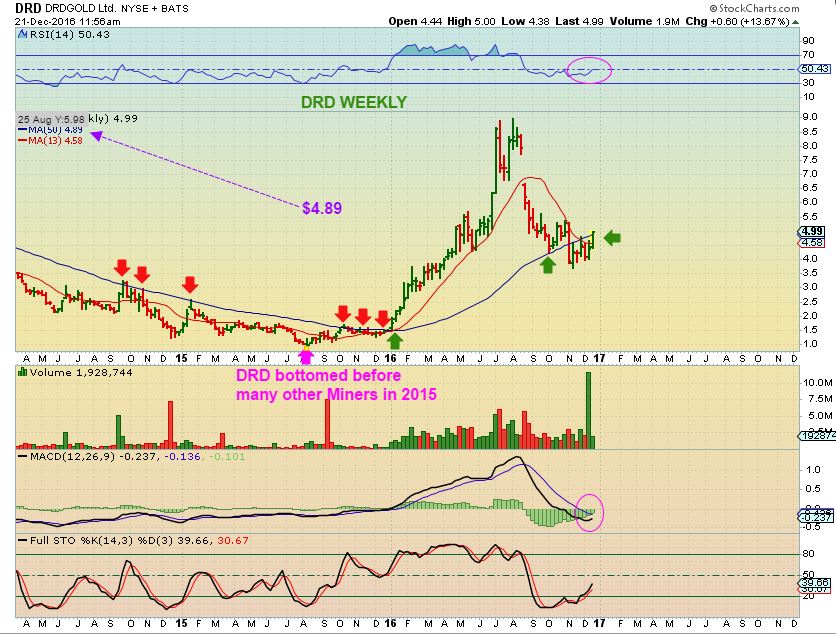
Task: Click the green -0.101 MACD histogram value
Action: point(227,456)
